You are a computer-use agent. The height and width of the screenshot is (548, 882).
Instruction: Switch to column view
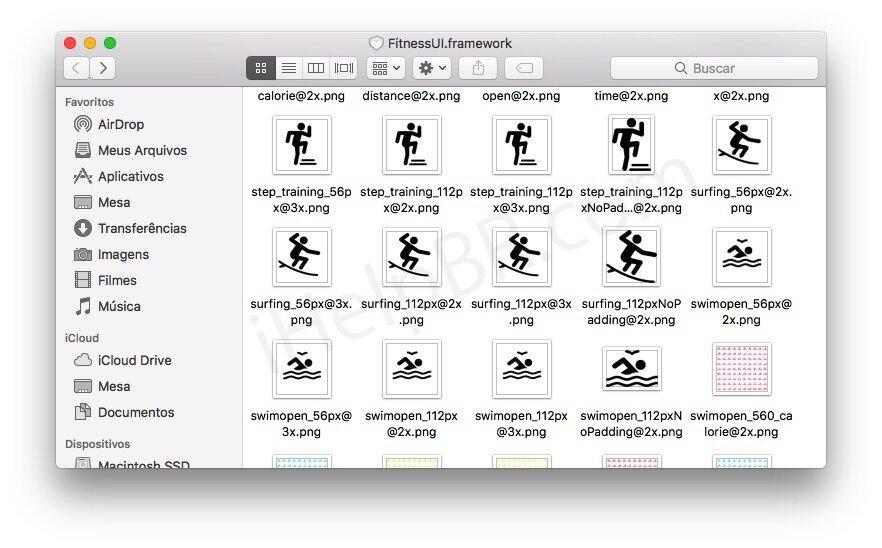click(316, 68)
